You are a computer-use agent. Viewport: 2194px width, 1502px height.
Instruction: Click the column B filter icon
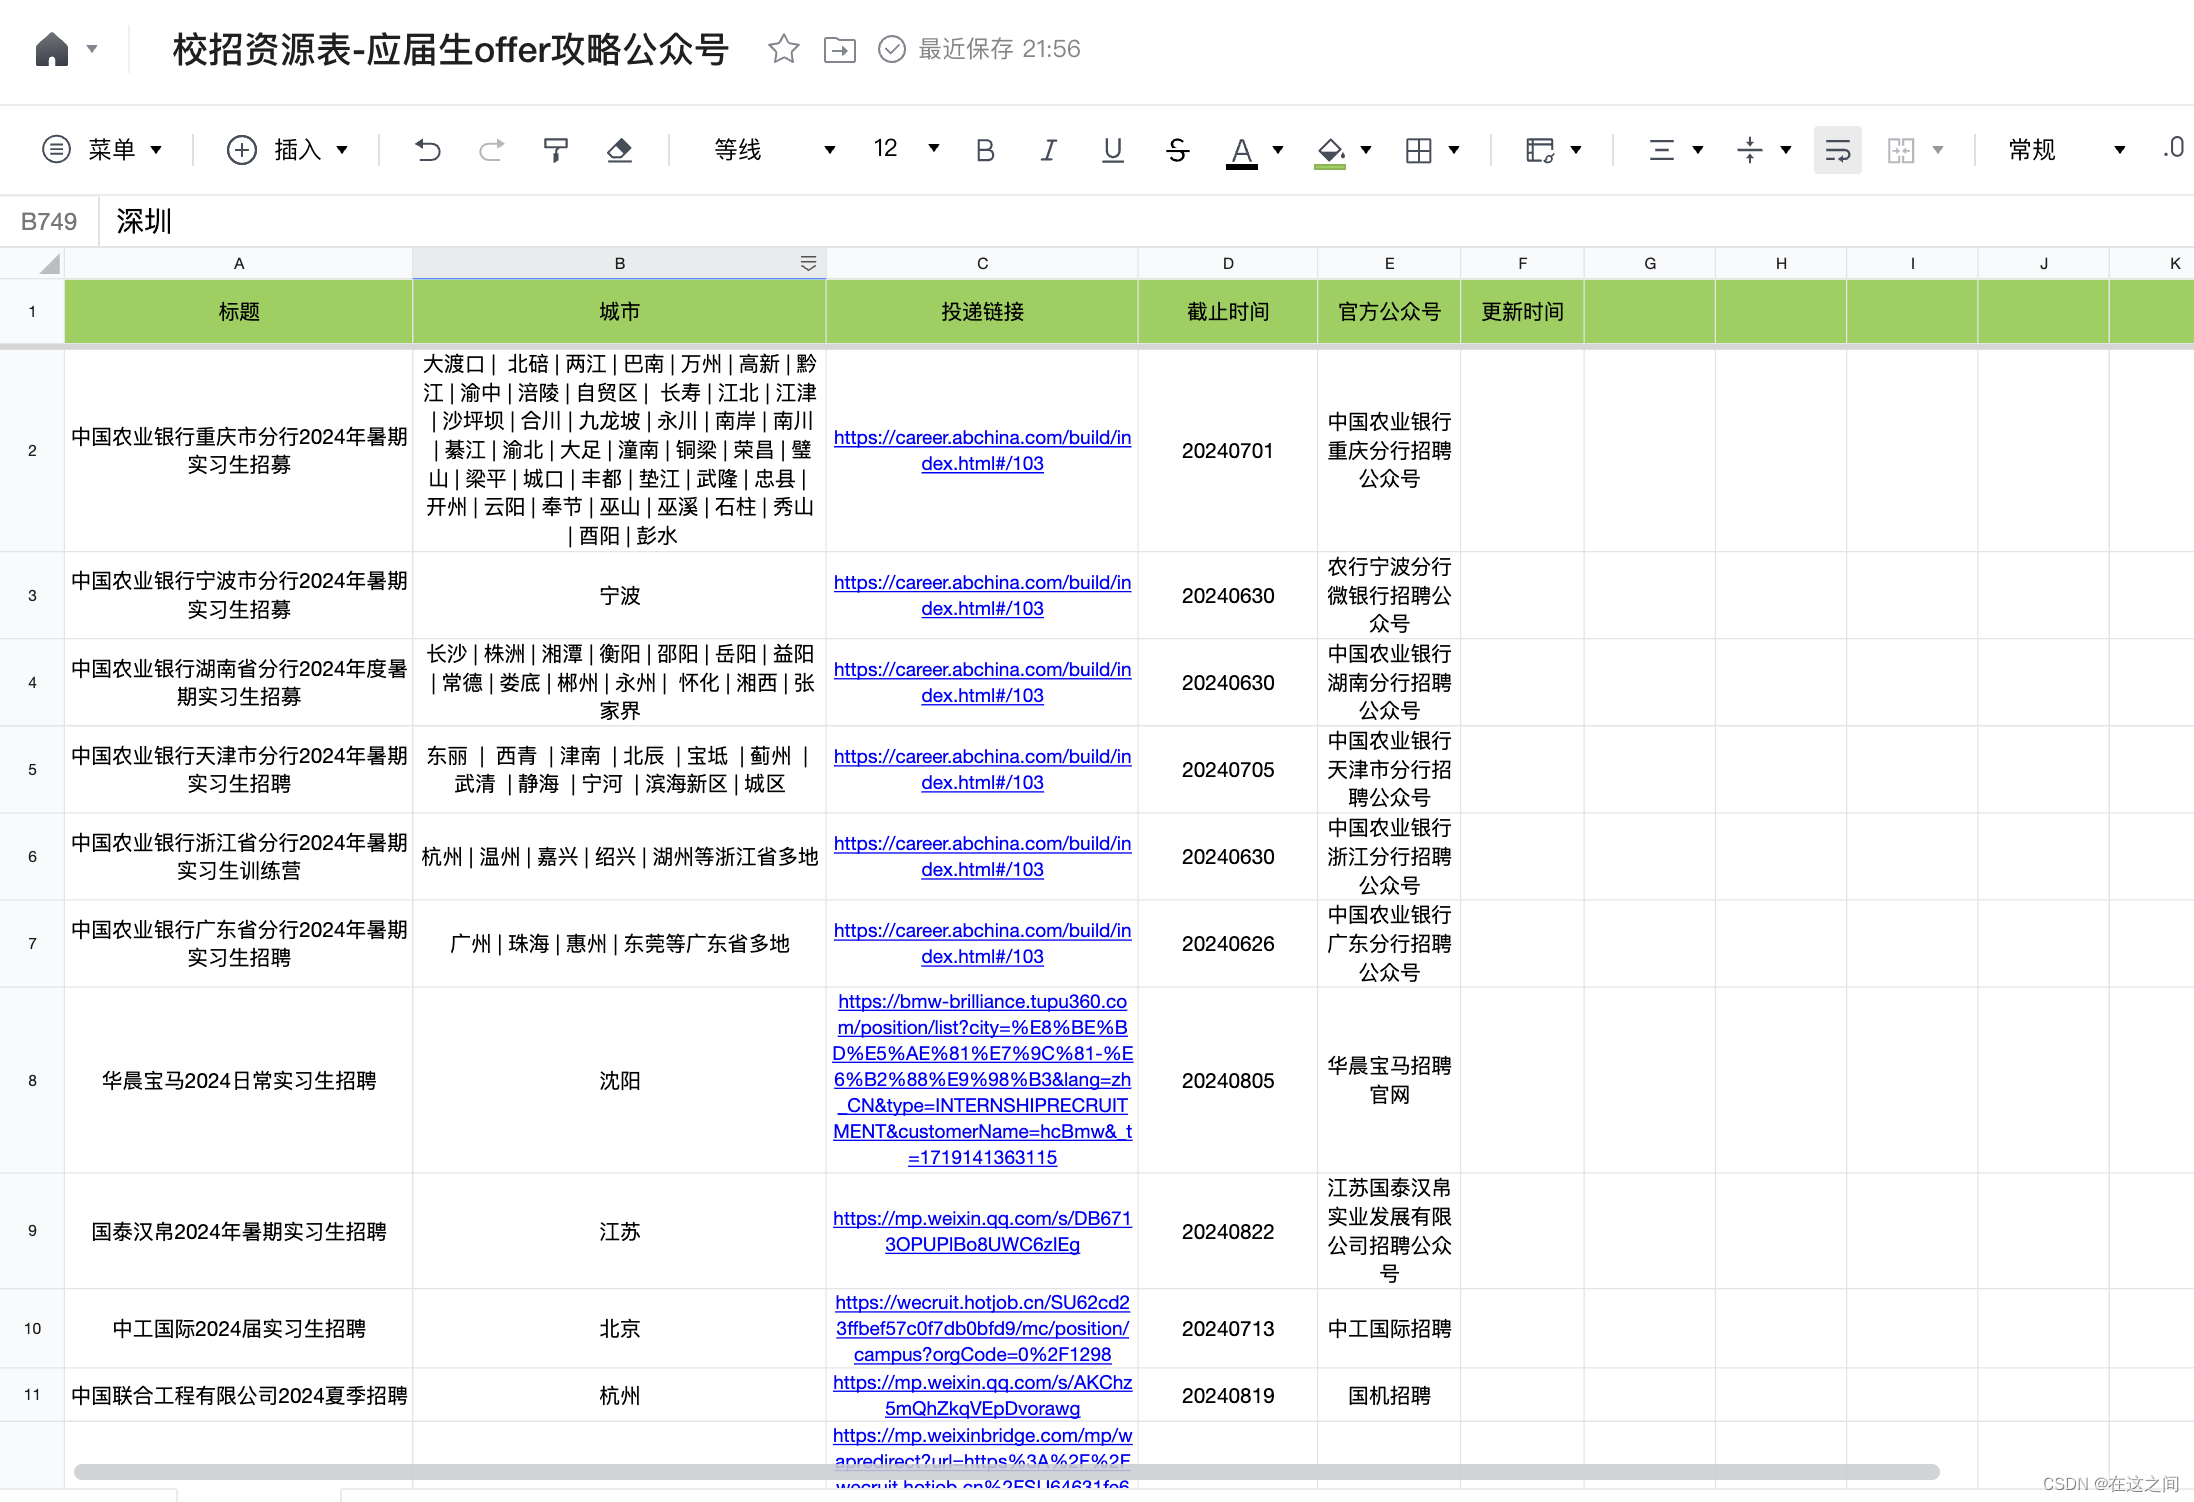coord(808,263)
